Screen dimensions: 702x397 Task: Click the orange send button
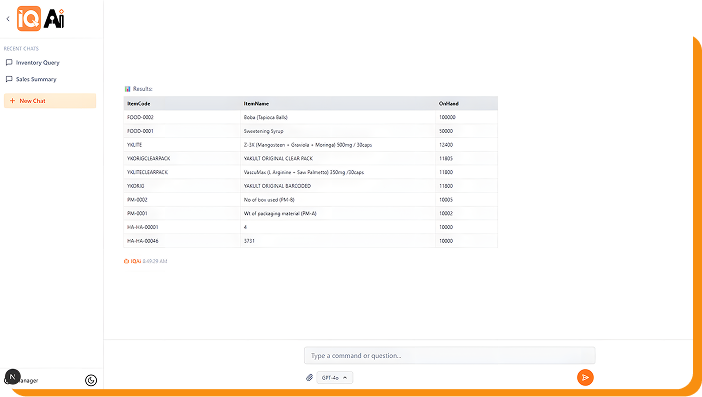(585, 378)
